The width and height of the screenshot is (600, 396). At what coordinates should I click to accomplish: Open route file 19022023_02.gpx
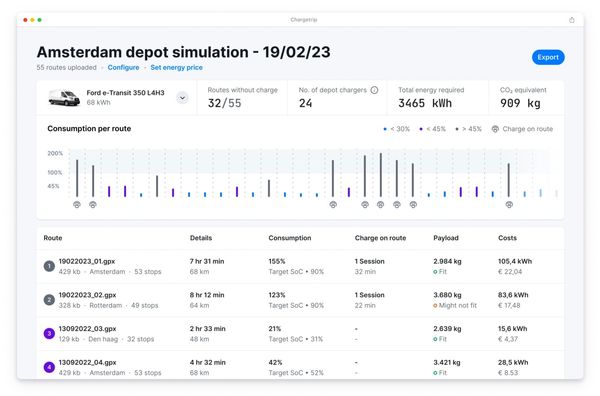point(87,295)
